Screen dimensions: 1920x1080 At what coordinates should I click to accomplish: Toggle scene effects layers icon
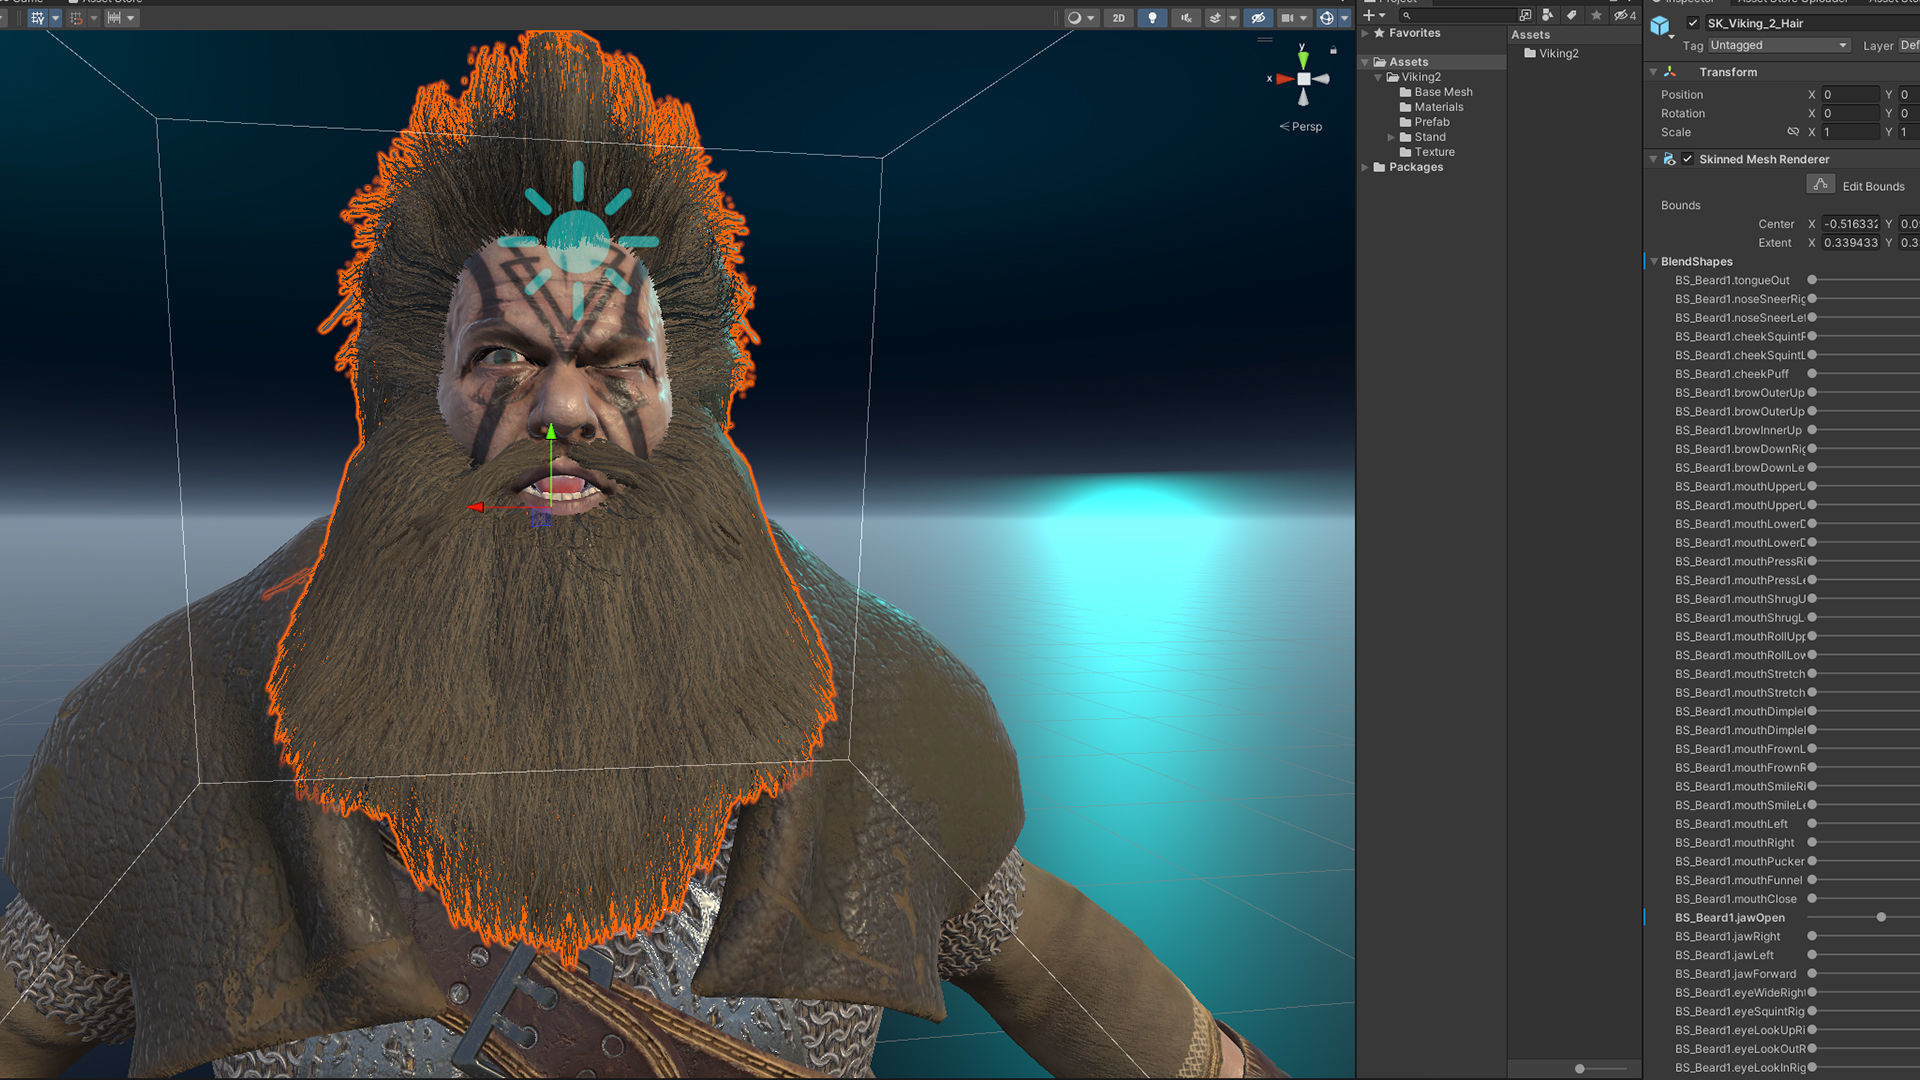1215,18
